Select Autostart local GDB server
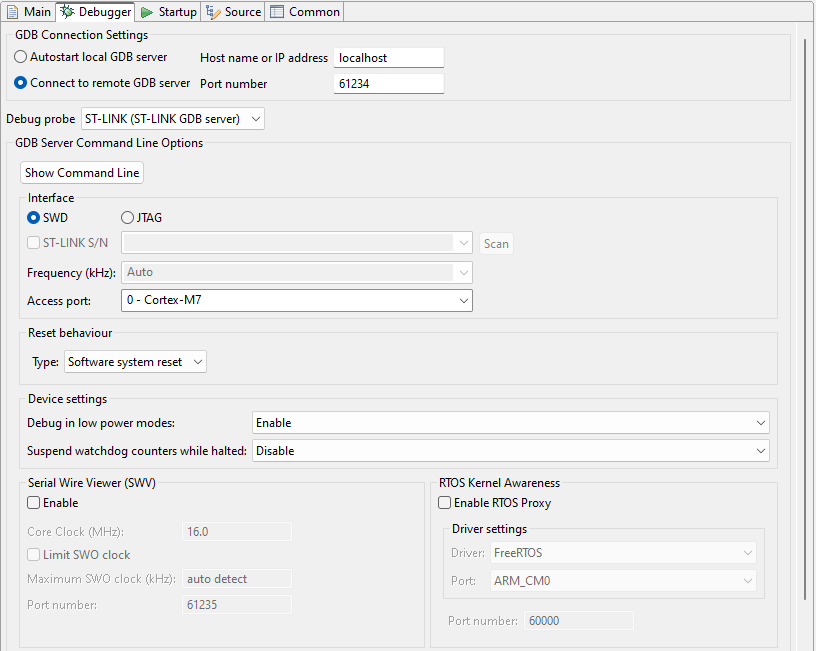 click(x=20, y=57)
